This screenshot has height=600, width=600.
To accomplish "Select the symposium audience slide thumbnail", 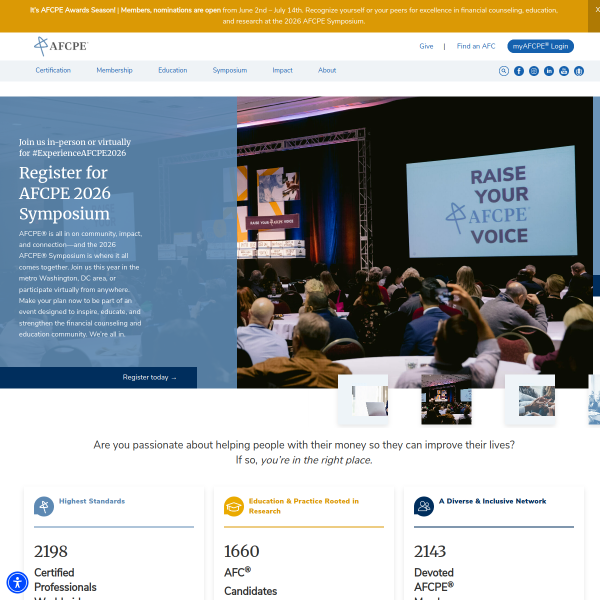I will 446,400.
